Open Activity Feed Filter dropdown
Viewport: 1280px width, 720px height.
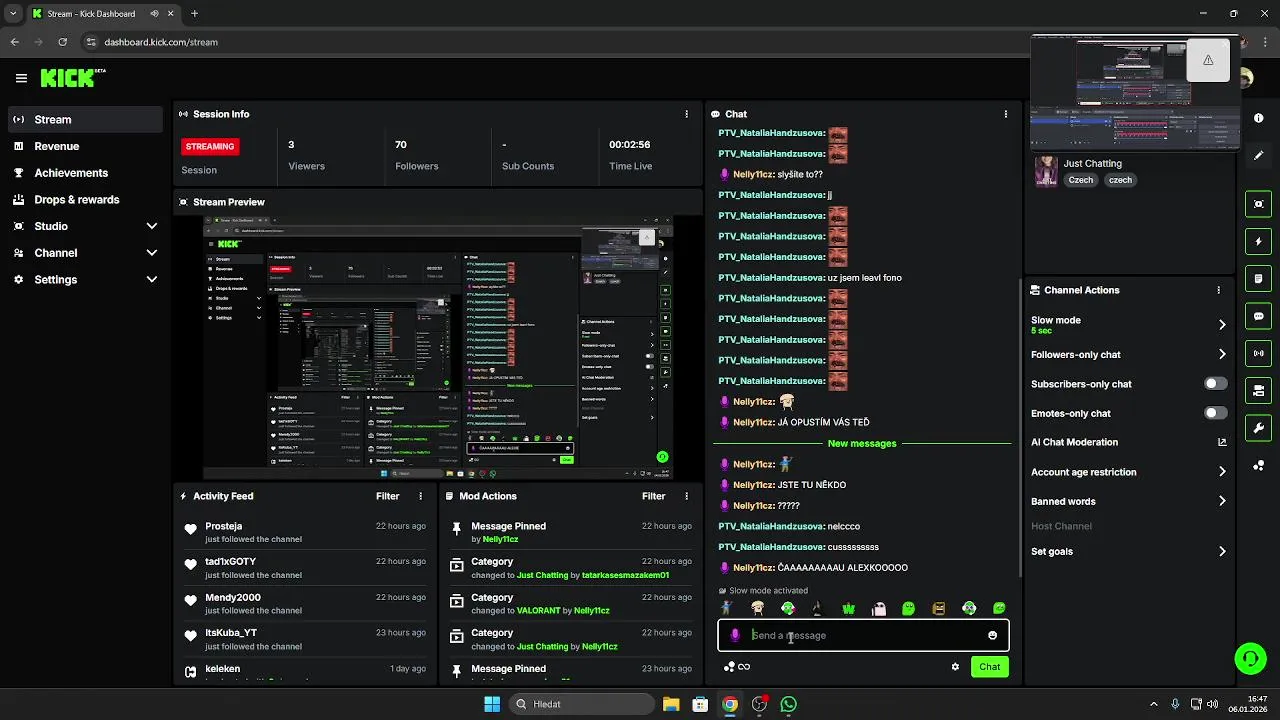point(388,496)
